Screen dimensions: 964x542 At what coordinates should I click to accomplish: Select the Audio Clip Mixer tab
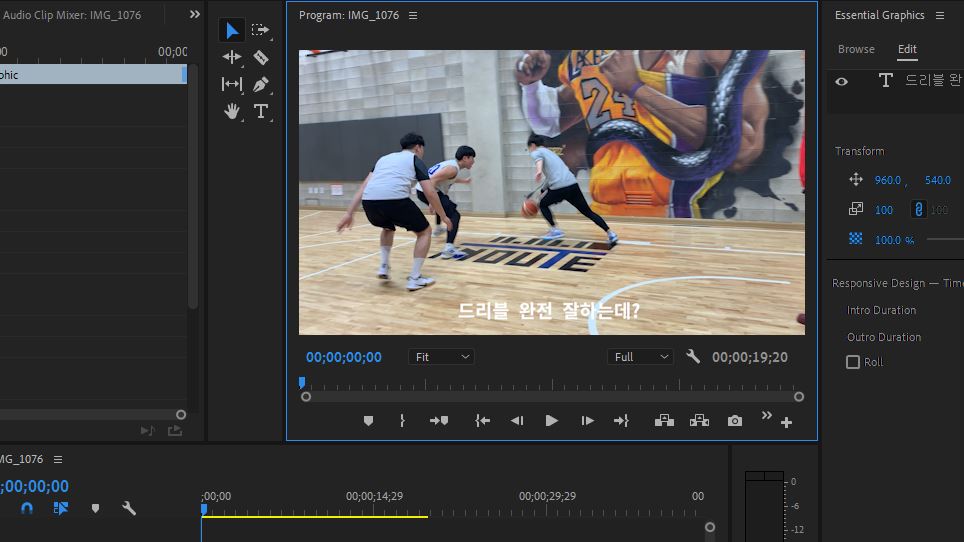click(x=72, y=15)
